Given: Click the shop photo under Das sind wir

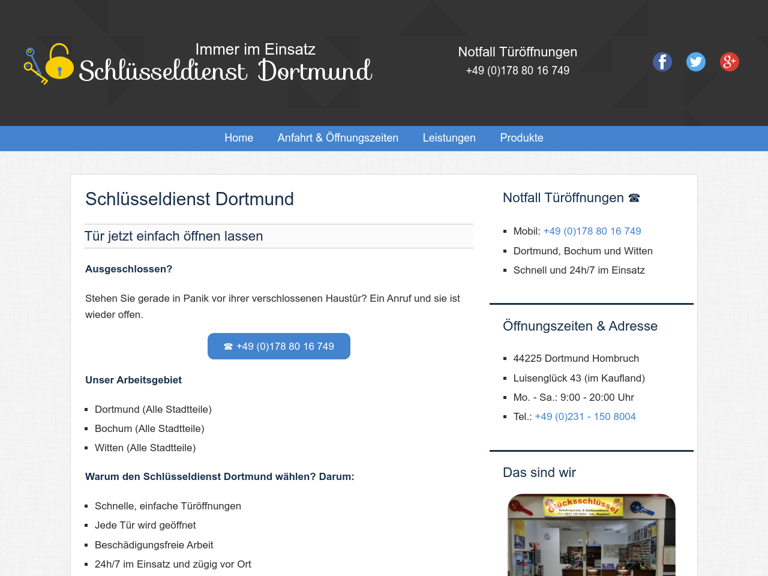Looking at the screenshot, I should [x=591, y=535].
